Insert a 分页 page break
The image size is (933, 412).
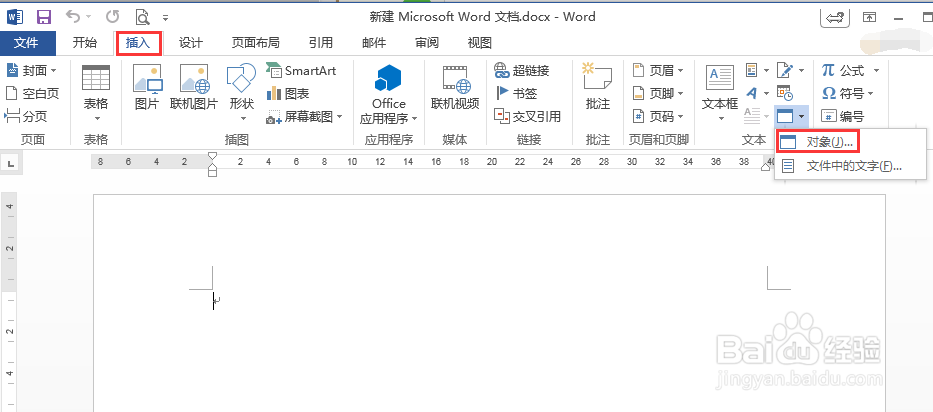[26, 116]
